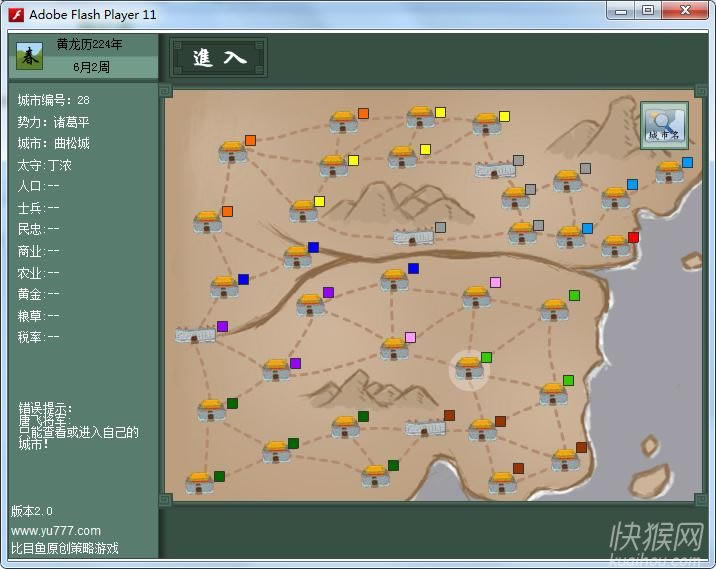Toggle city names with the 城市名 magnifier
The height and width of the screenshot is (569, 716).
coord(664,125)
